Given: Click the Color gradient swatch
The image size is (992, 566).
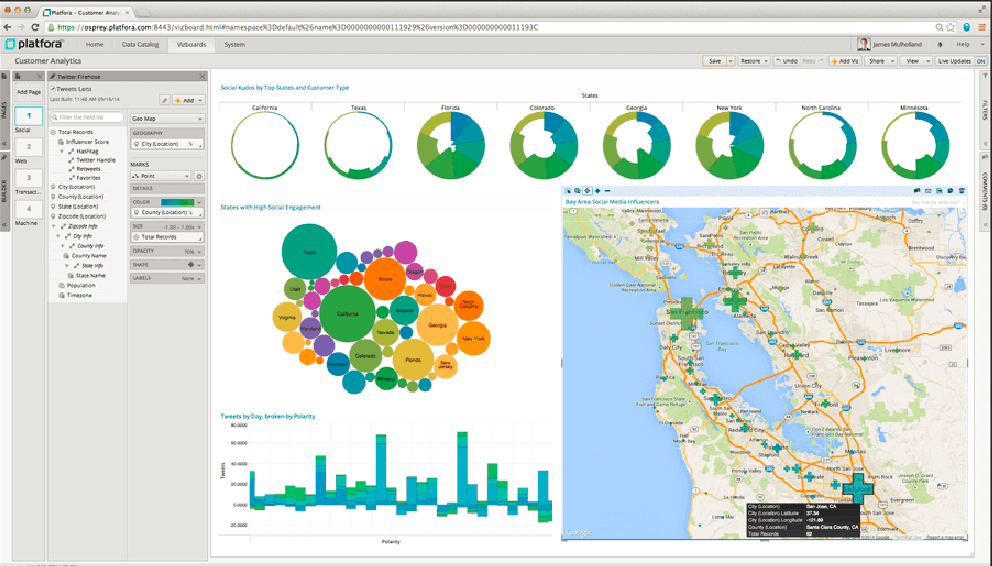Looking at the screenshot, I should pyautogui.click(x=177, y=202).
